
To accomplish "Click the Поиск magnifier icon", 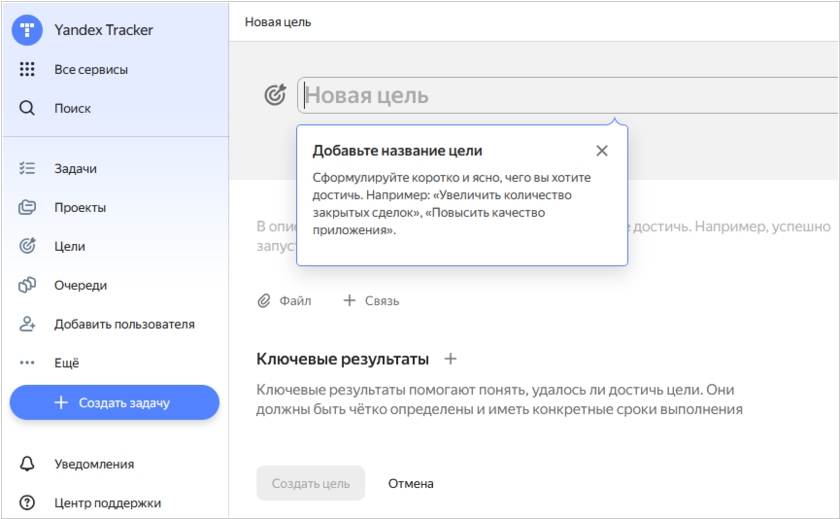I will click(27, 108).
